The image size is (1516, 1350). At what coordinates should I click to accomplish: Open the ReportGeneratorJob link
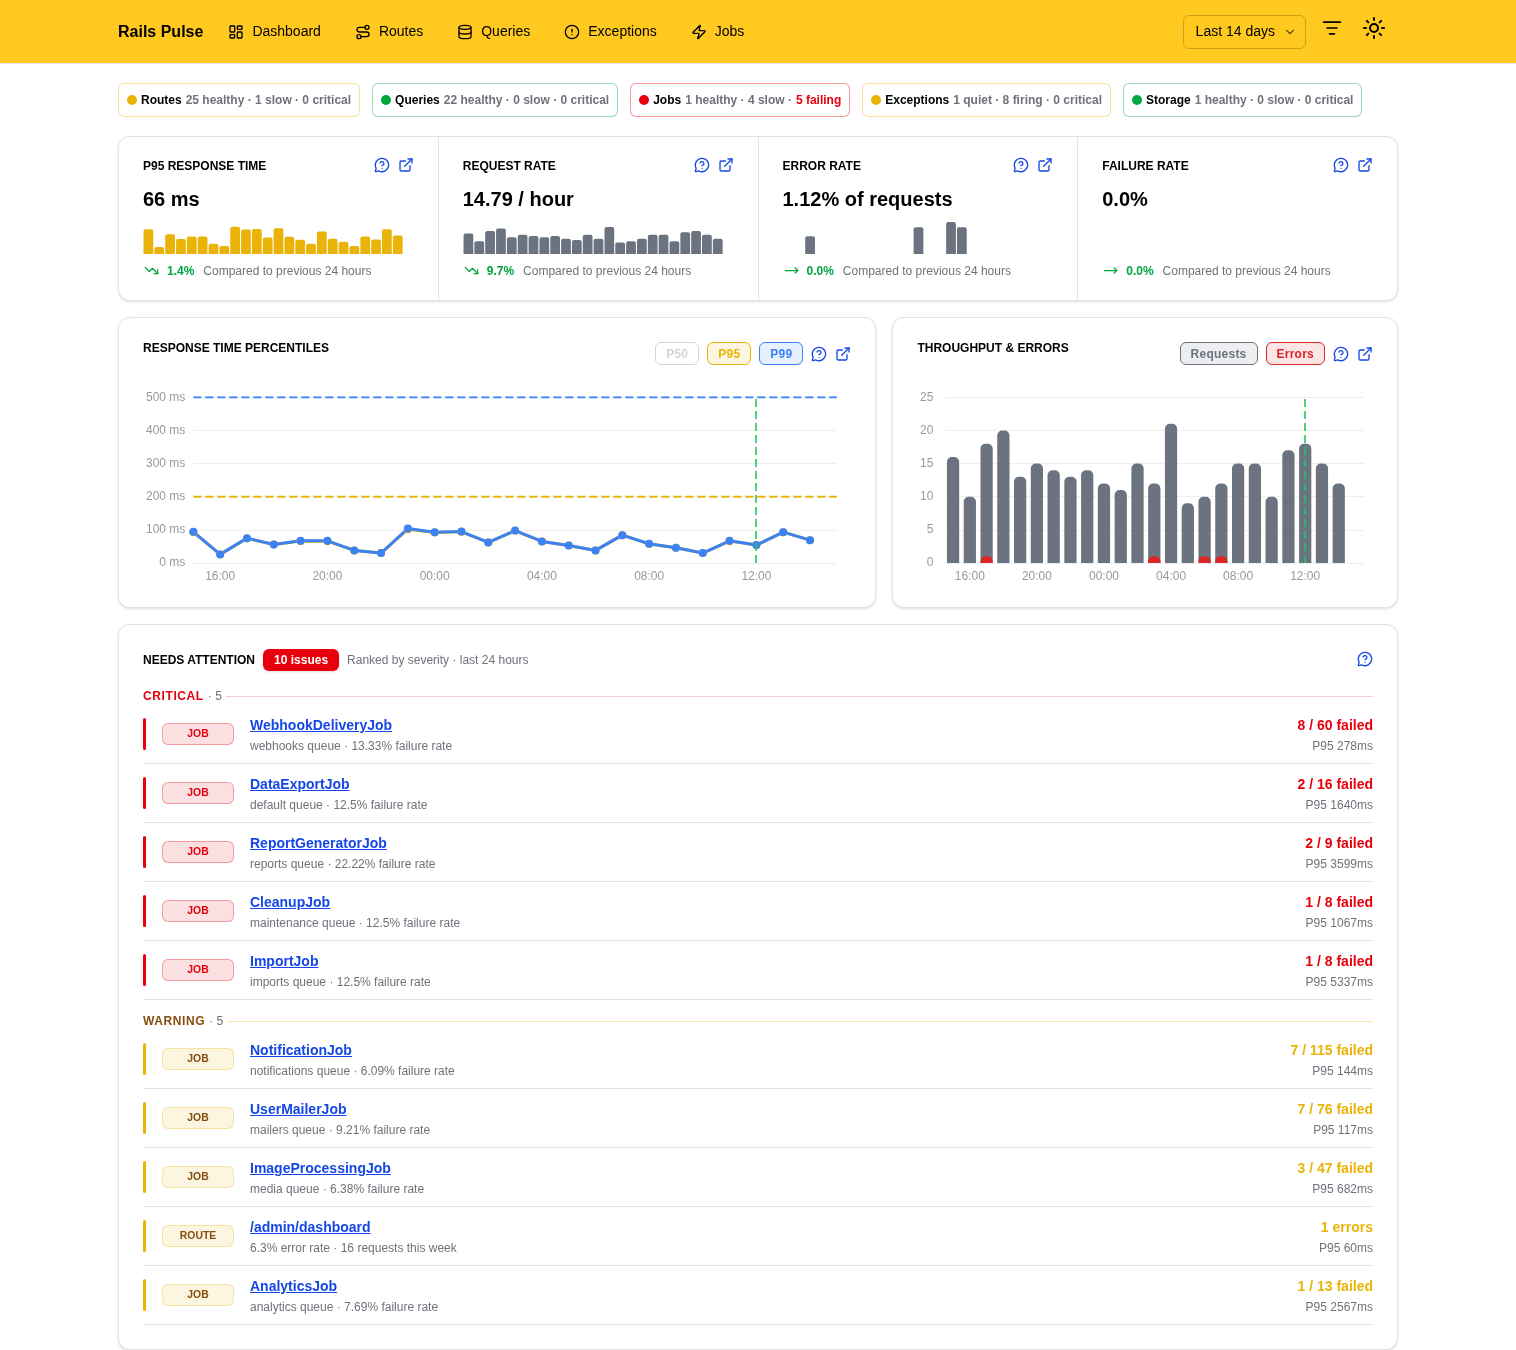(x=318, y=843)
